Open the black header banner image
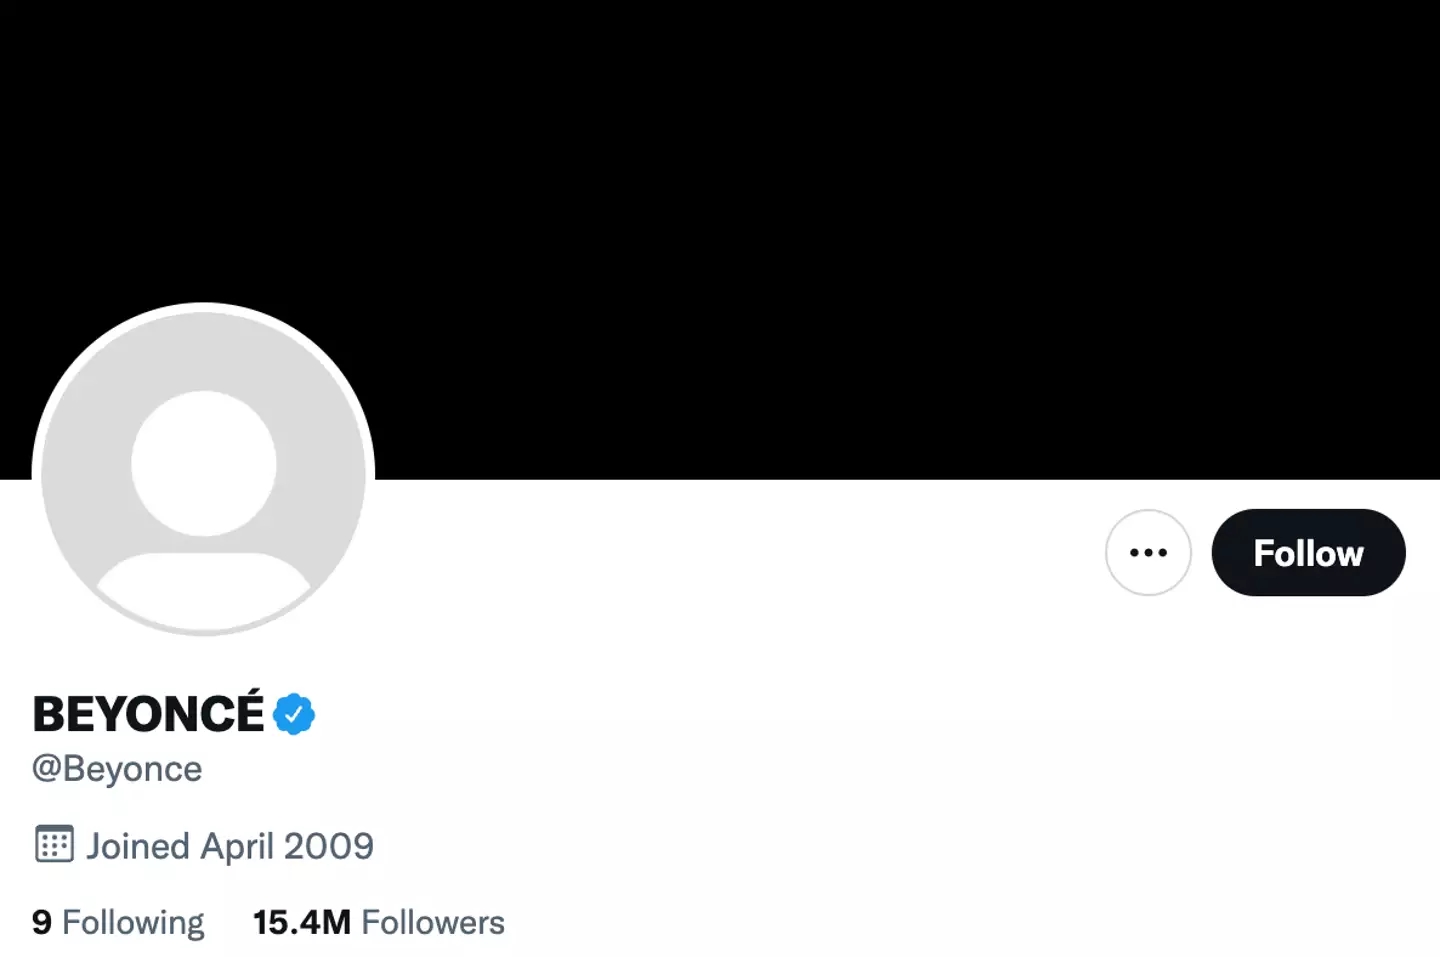Image resolution: width=1440 pixels, height=957 pixels. [x=800, y=200]
